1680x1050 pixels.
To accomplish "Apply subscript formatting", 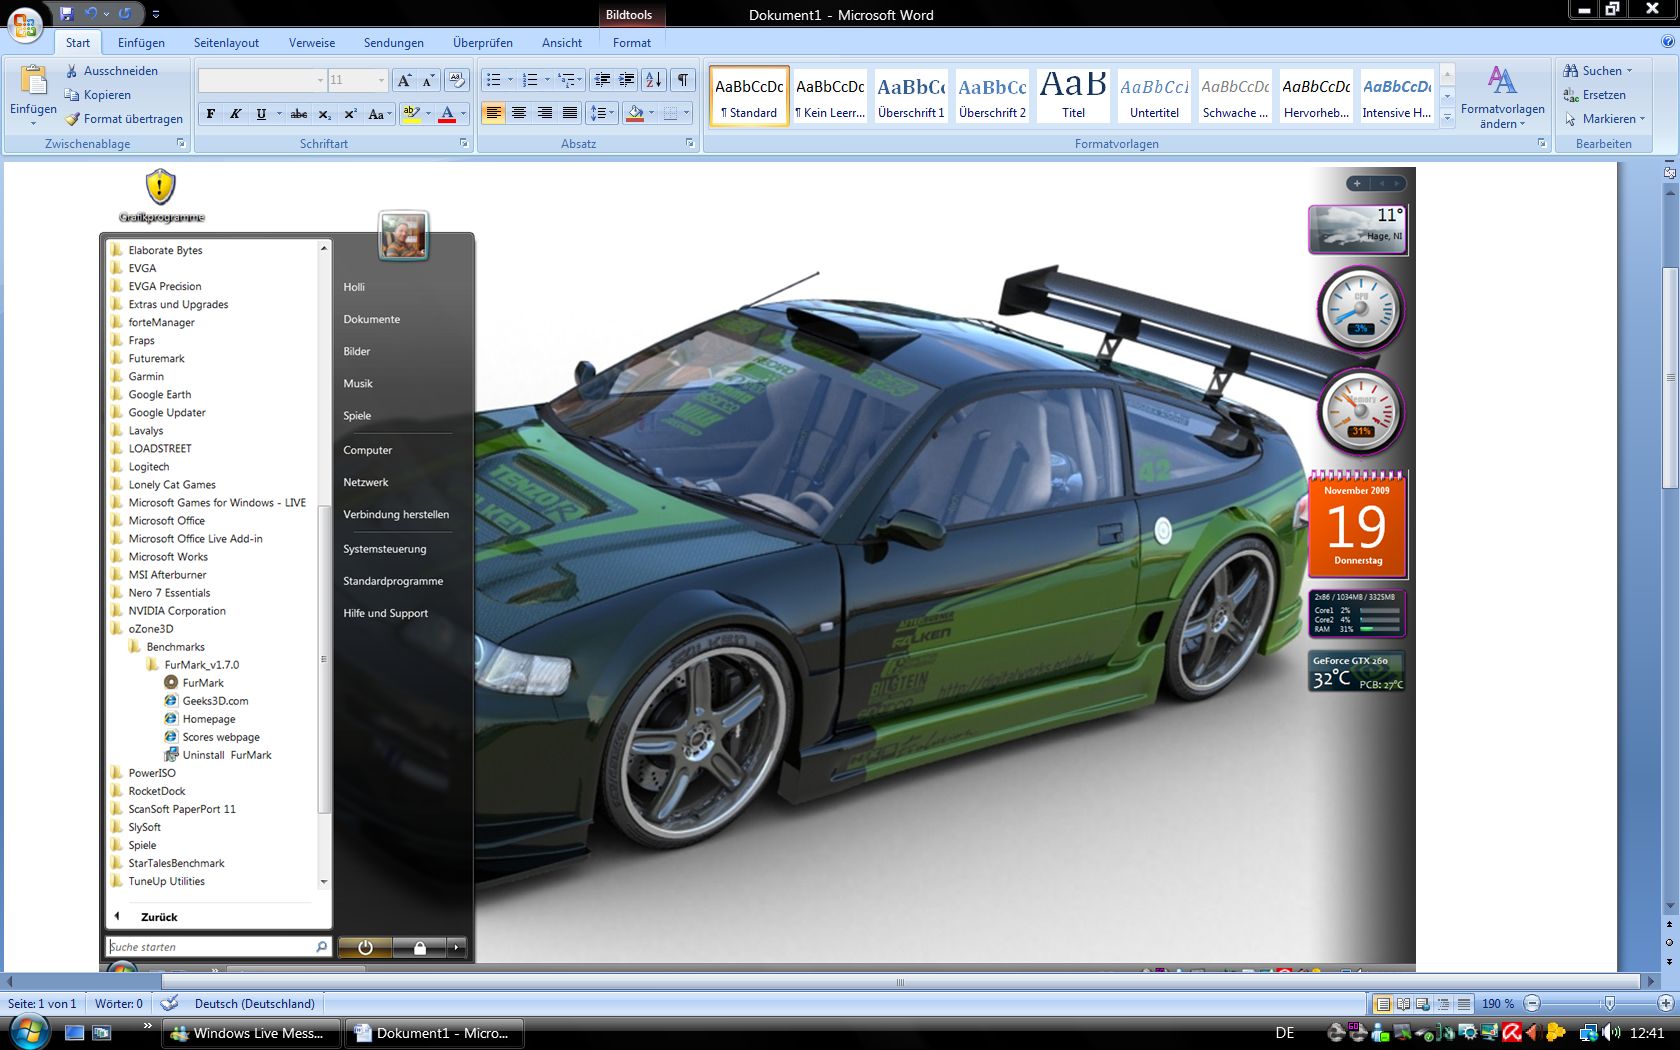I will [324, 114].
